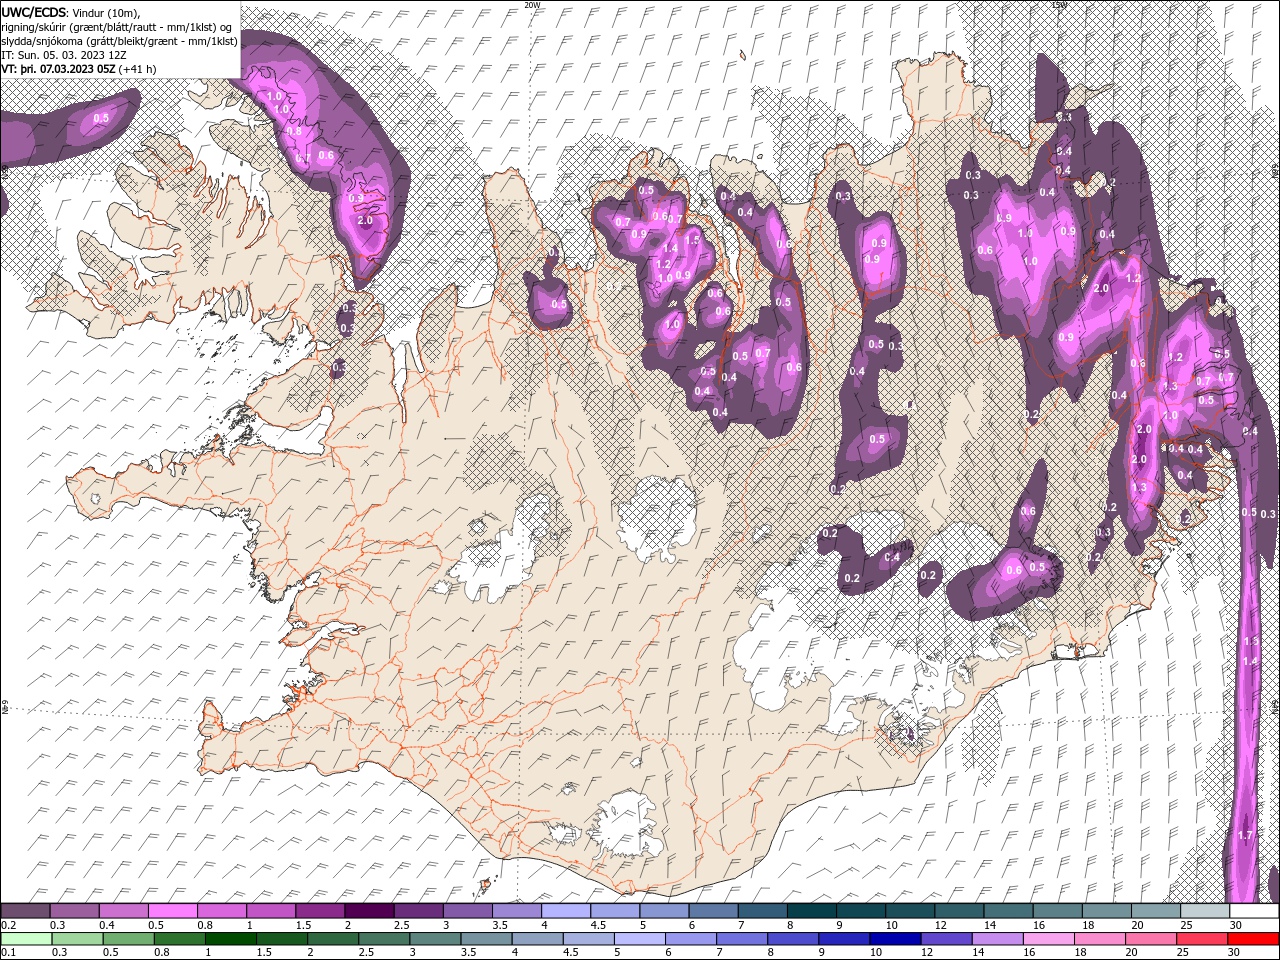Select the palest green rain-scale swatch at 0.1
The width and height of the screenshot is (1280, 960).
26,939
